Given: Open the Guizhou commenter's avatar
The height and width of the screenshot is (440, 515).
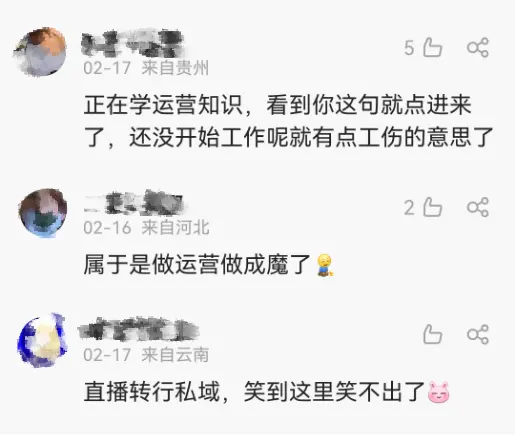Looking at the screenshot, I should tap(40, 52).
